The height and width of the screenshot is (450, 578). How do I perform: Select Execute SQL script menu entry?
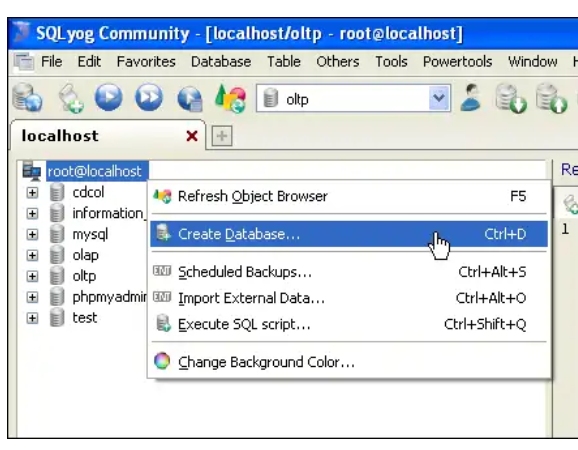[x=349, y=324]
